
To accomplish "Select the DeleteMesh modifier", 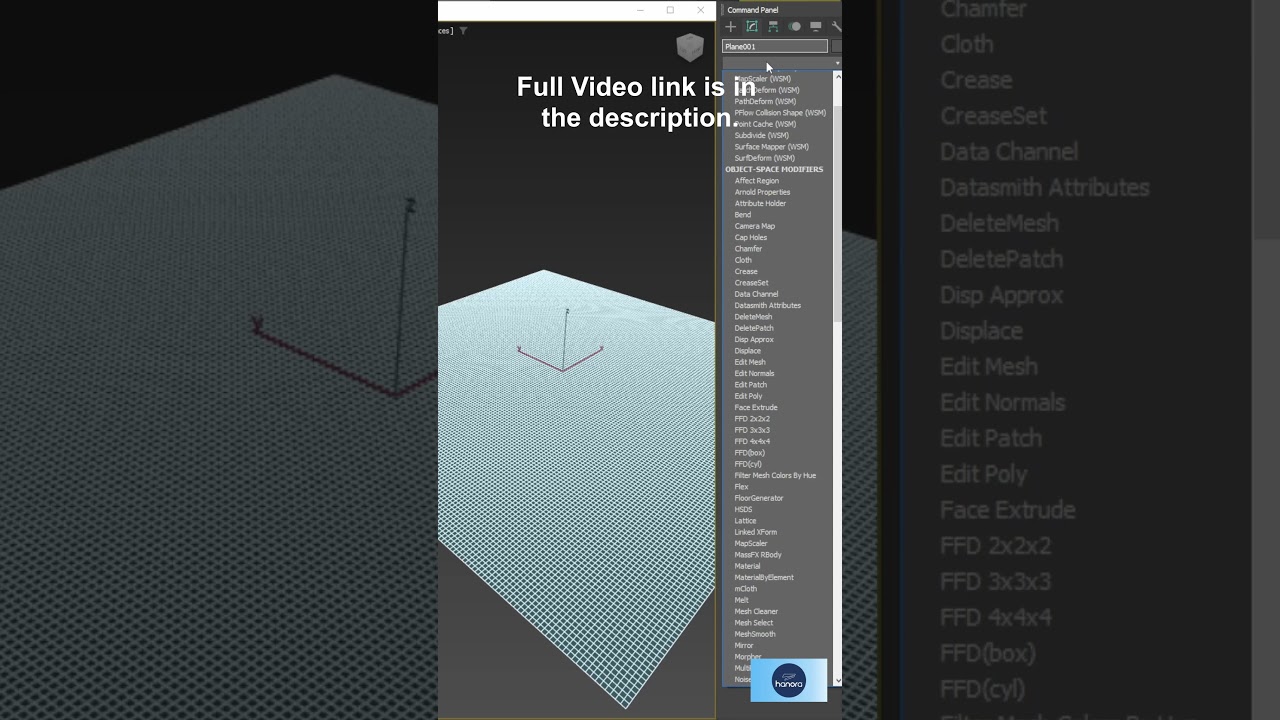I will tap(753, 317).
